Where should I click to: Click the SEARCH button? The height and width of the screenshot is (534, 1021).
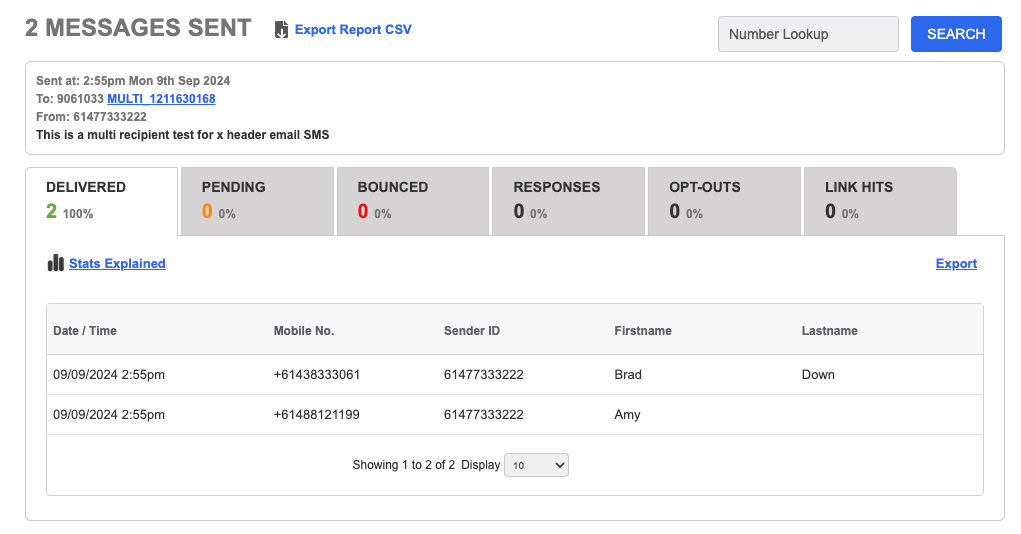pyautogui.click(x=956, y=34)
